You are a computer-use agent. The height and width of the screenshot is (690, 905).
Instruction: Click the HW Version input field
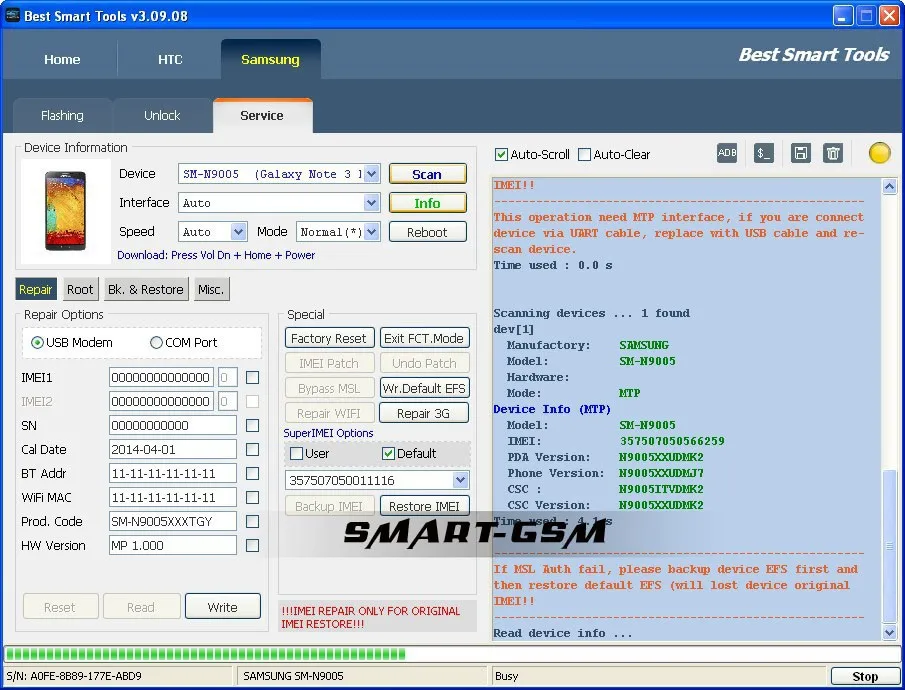(173, 546)
